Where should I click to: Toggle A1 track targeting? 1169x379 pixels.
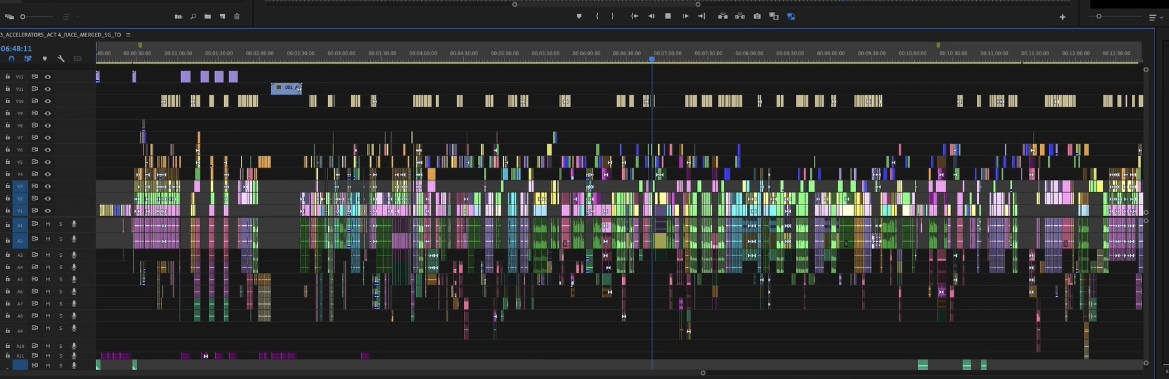coord(20,225)
